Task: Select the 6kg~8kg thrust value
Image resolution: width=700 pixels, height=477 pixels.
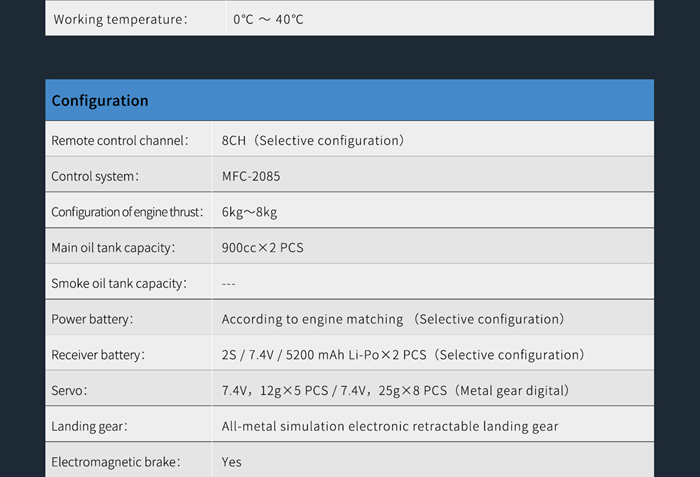Action: (250, 212)
